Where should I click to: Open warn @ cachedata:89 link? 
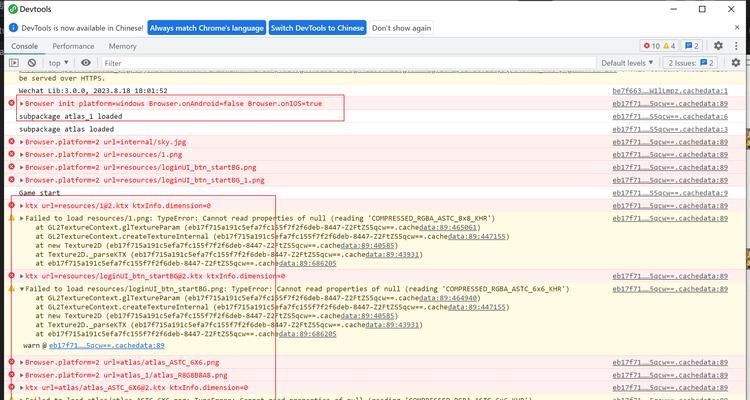coord(107,345)
